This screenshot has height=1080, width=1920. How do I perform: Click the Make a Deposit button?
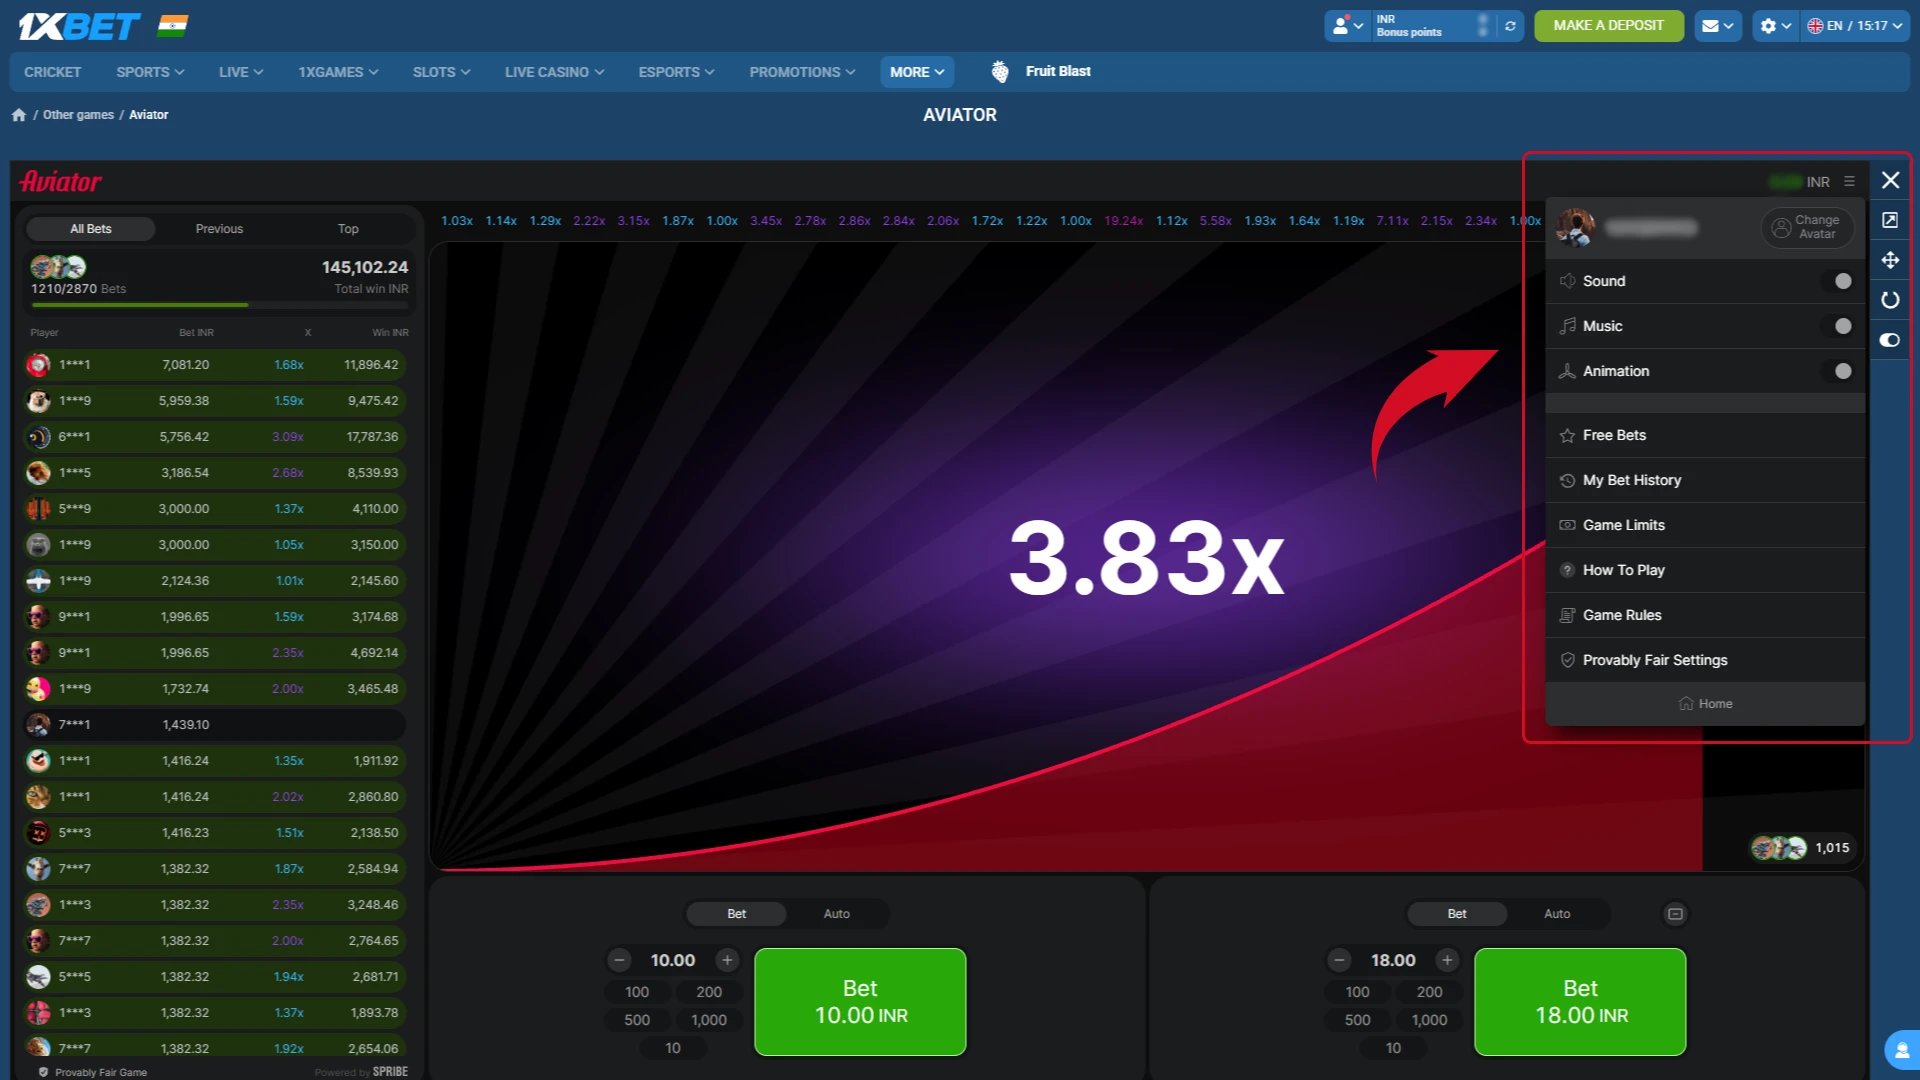(1608, 26)
